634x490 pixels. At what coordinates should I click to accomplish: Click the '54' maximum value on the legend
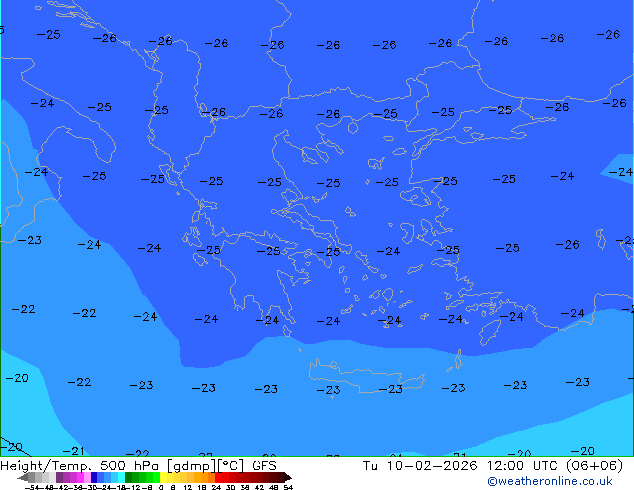point(288,487)
